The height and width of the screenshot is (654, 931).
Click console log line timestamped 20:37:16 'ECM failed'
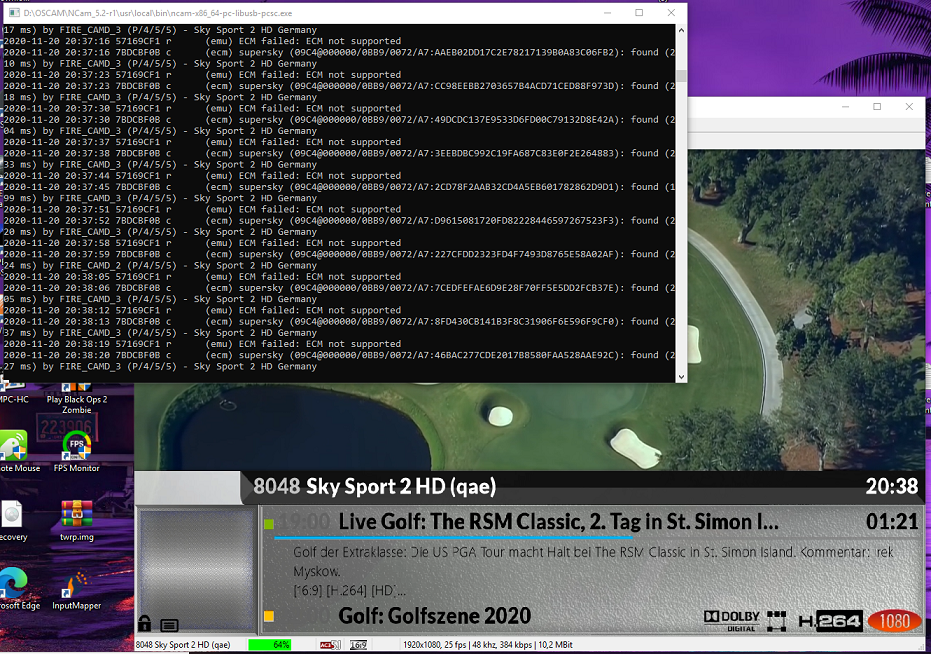tap(202, 41)
